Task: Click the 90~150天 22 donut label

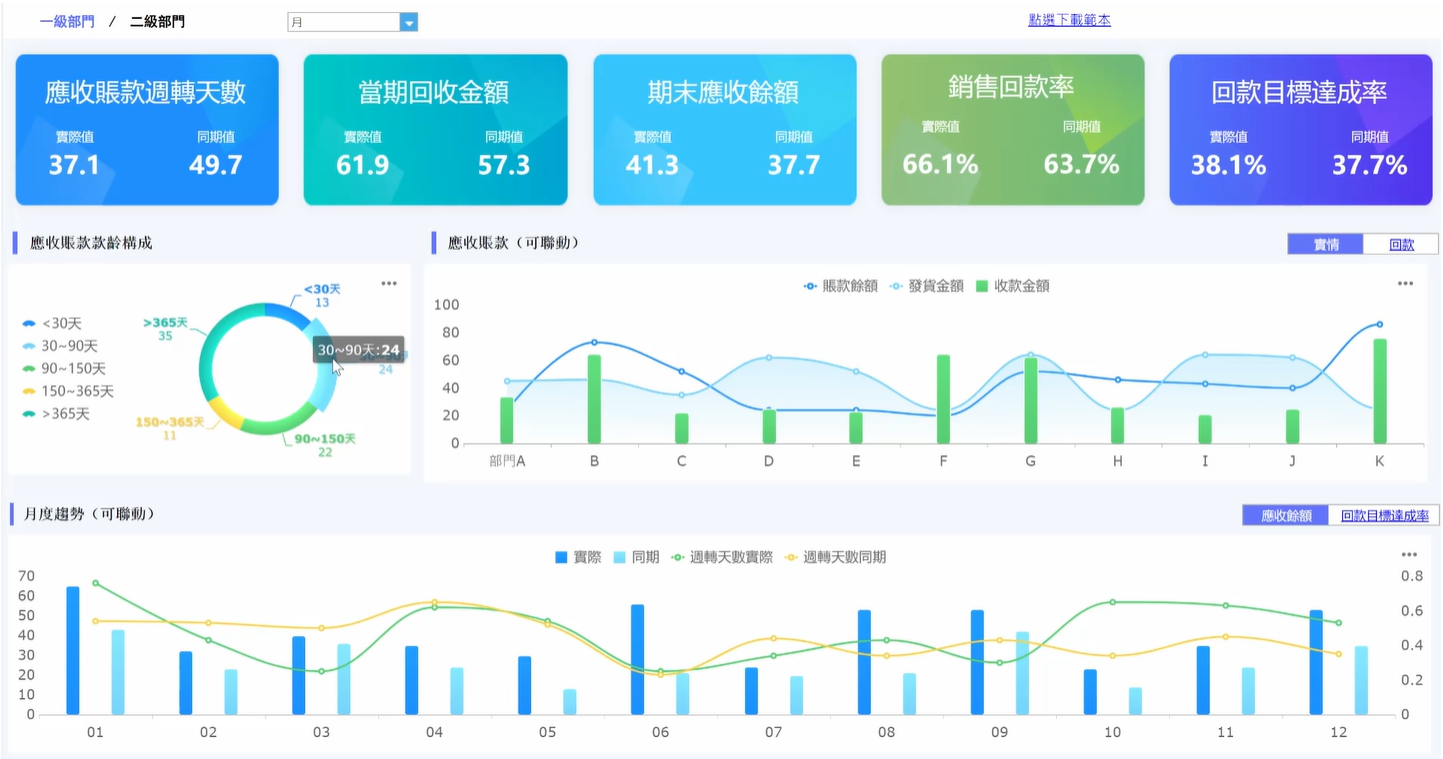Action: (x=325, y=445)
